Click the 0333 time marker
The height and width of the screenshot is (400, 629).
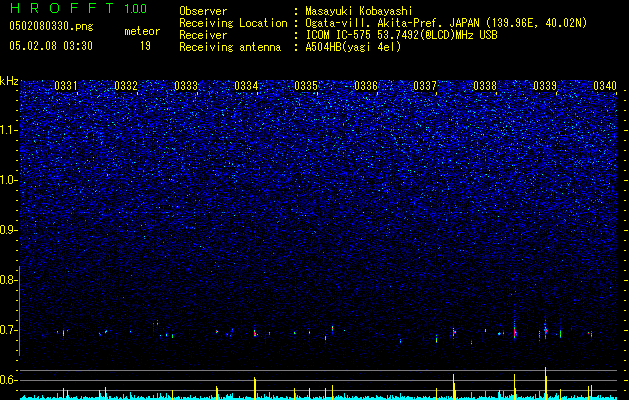coord(186,86)
